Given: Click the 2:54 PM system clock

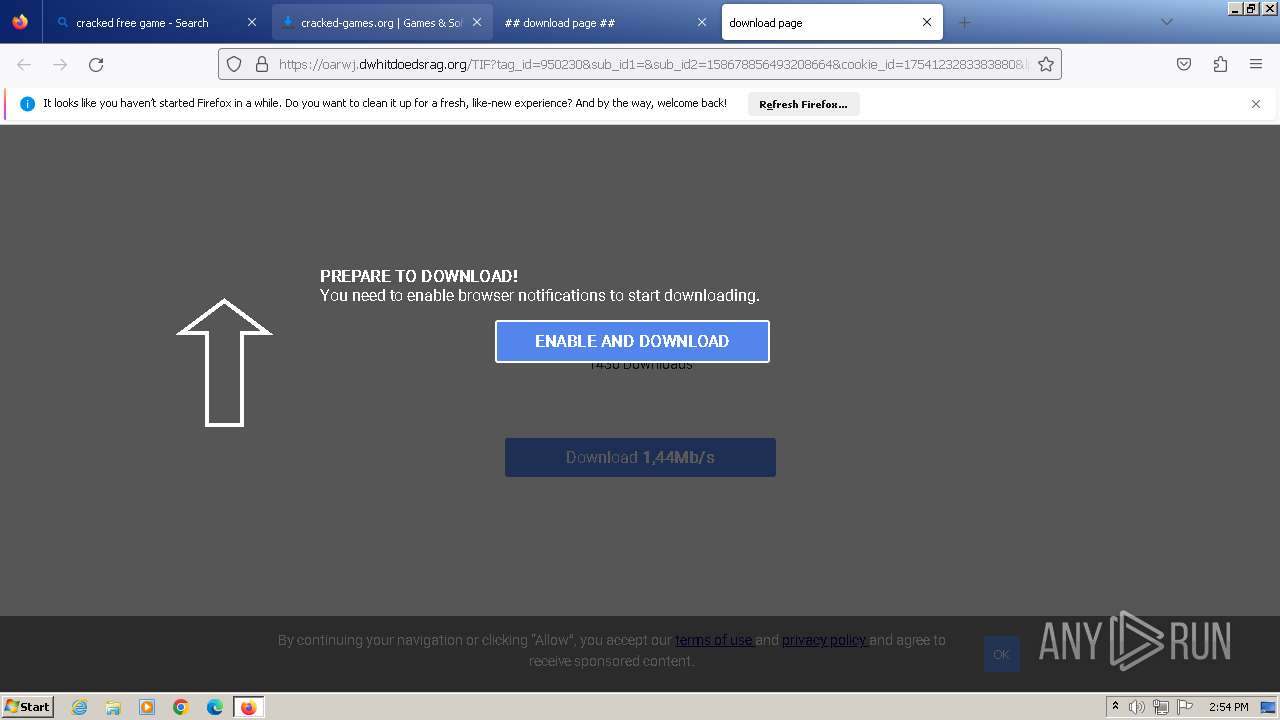Looking at the screenshot, I should (1228, 707).
